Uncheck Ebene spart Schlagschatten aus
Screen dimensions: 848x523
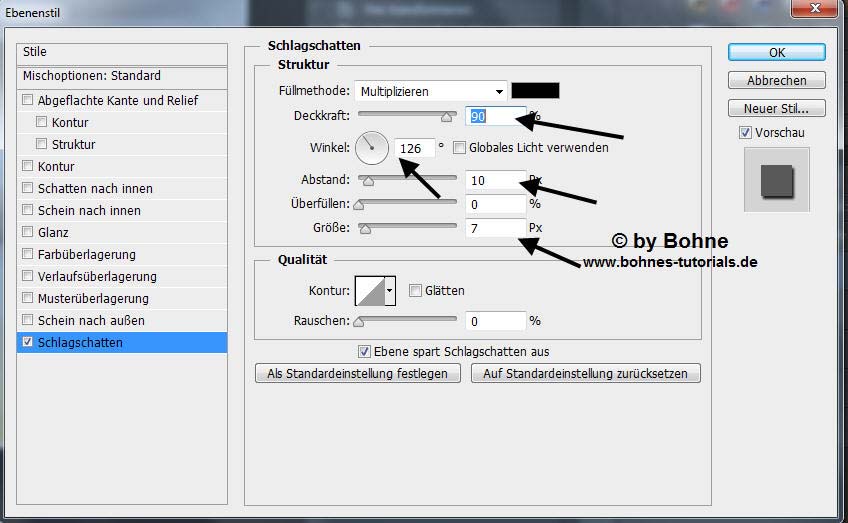365,352
